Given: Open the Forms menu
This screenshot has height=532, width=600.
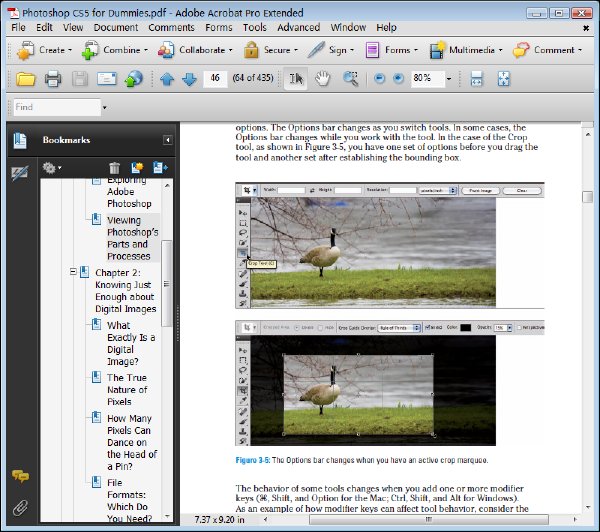Looking at the screenshot, I should 219,28.
